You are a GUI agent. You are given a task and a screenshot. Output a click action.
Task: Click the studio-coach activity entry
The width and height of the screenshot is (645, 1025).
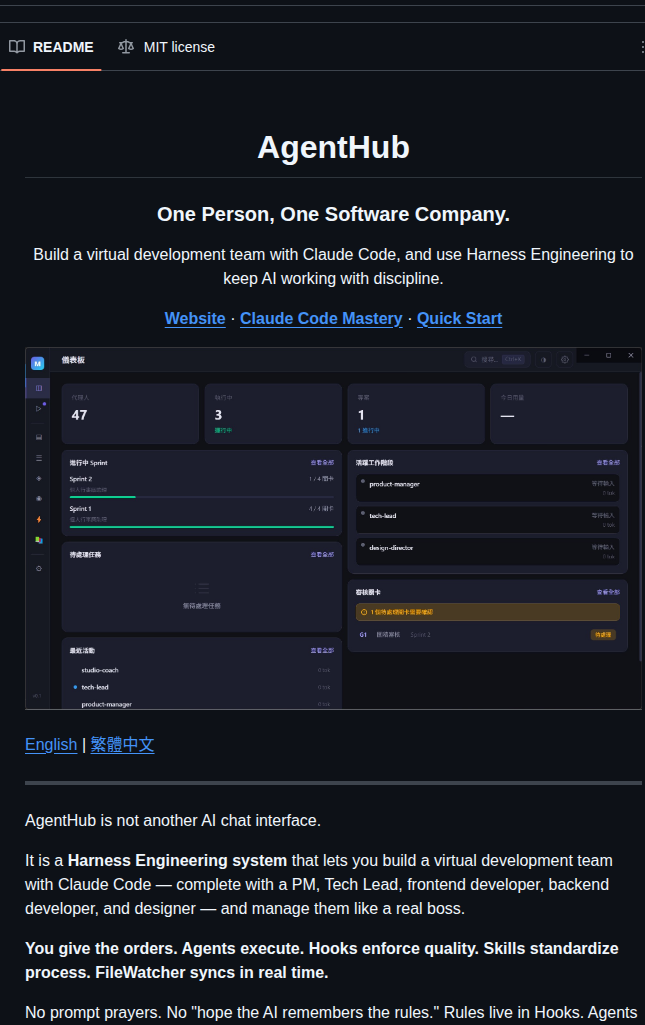coord(201,671)
